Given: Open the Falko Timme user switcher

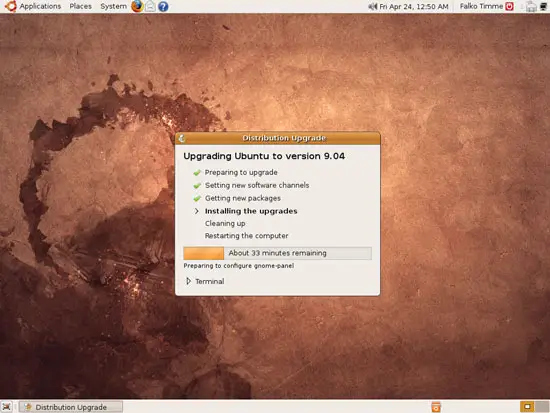Looking at the screenshot, I should click(481, 6).
